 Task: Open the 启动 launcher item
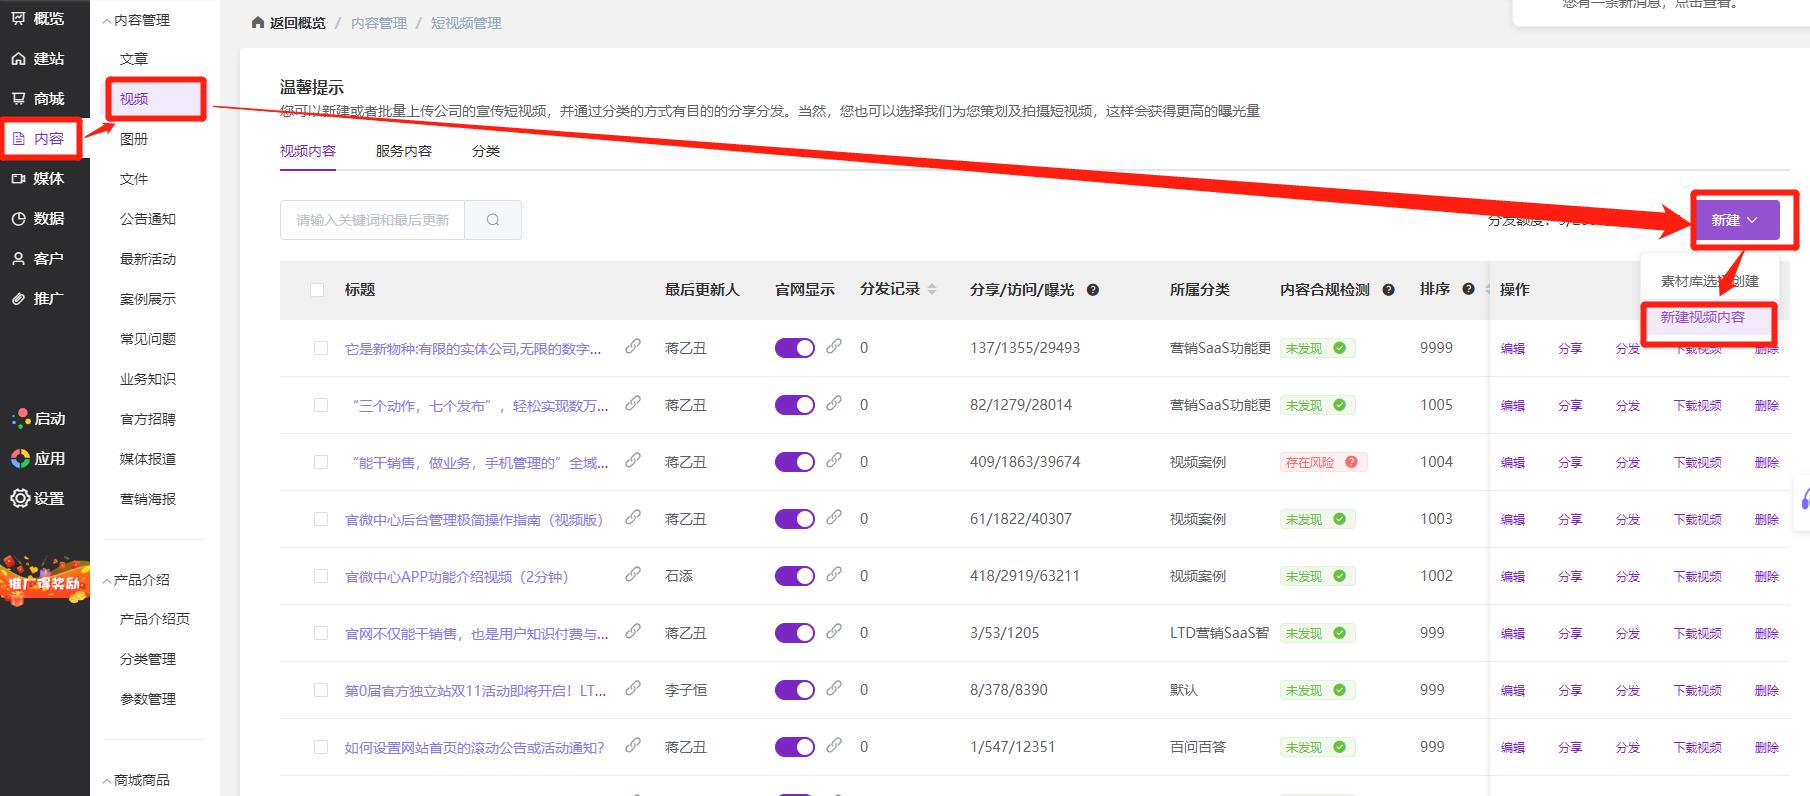(x=38, y=418)
